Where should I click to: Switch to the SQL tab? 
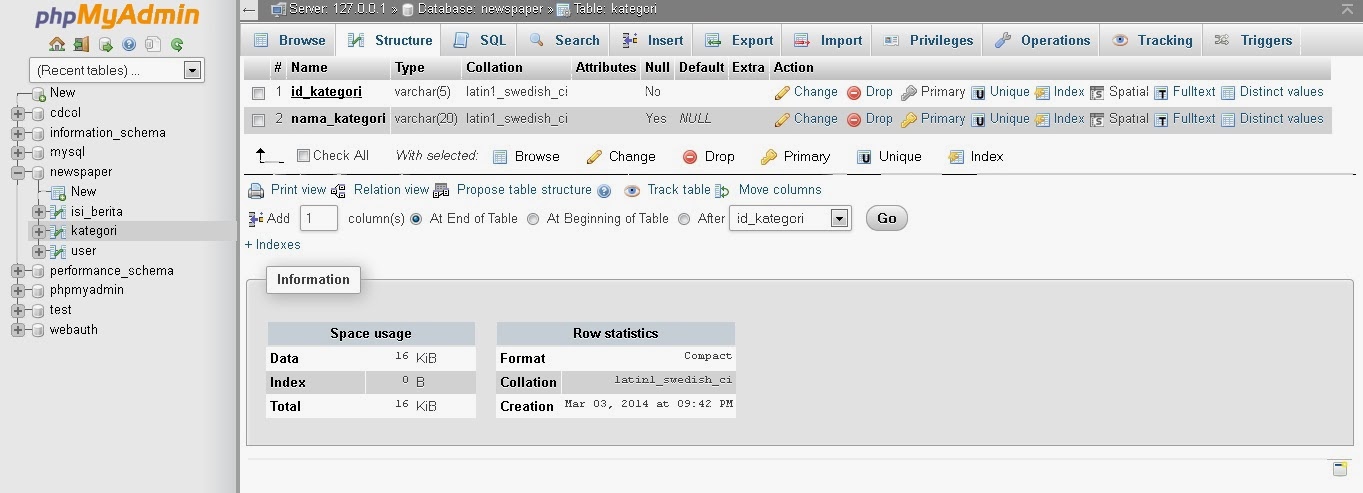coord(479,41)
